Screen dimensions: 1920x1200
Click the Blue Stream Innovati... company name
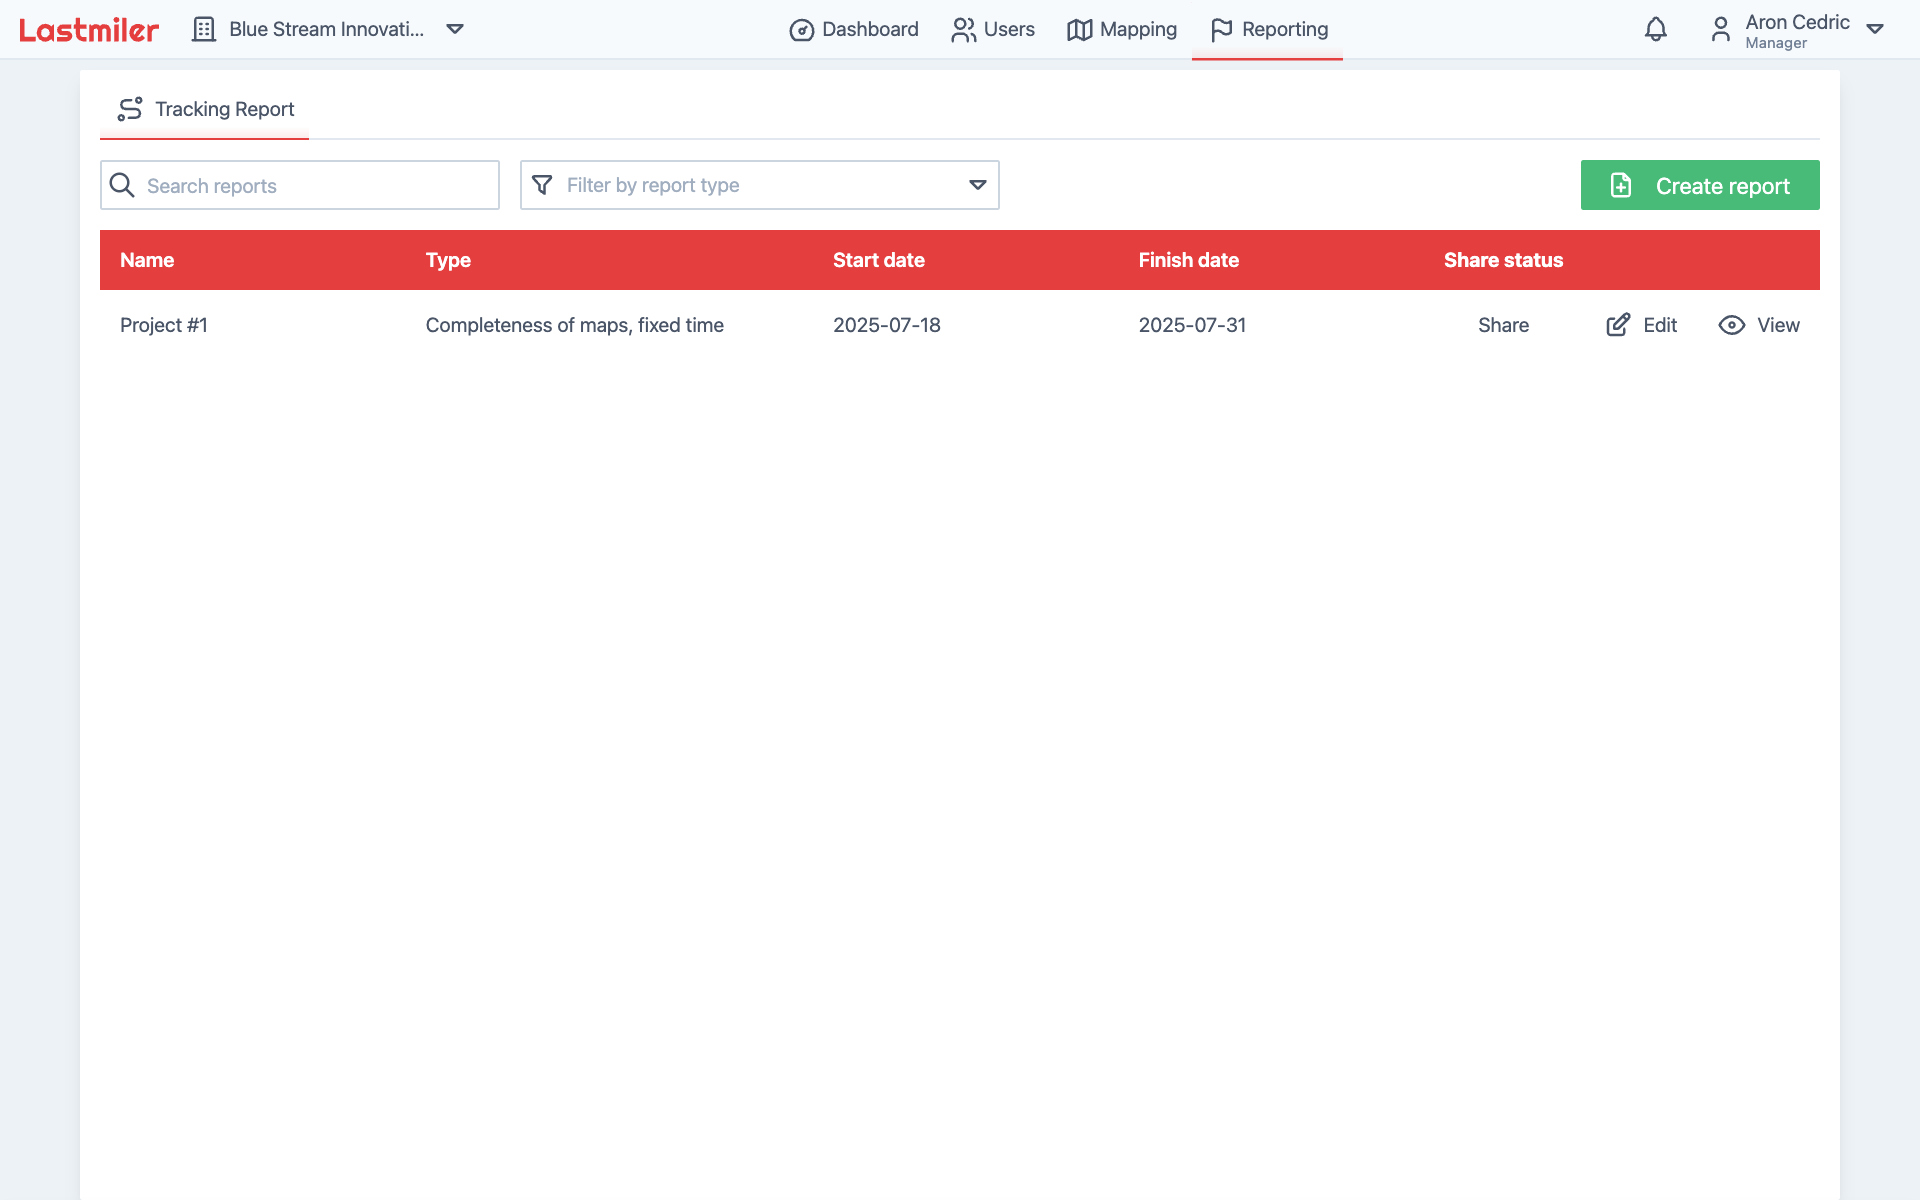pyautogui.click(x=327, y=29)
